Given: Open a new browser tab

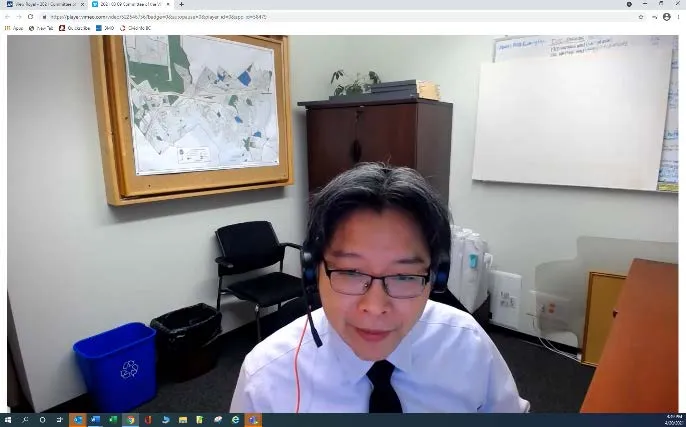Looking at the screenshot, I should pyautogui.click(x=181, y=4).
